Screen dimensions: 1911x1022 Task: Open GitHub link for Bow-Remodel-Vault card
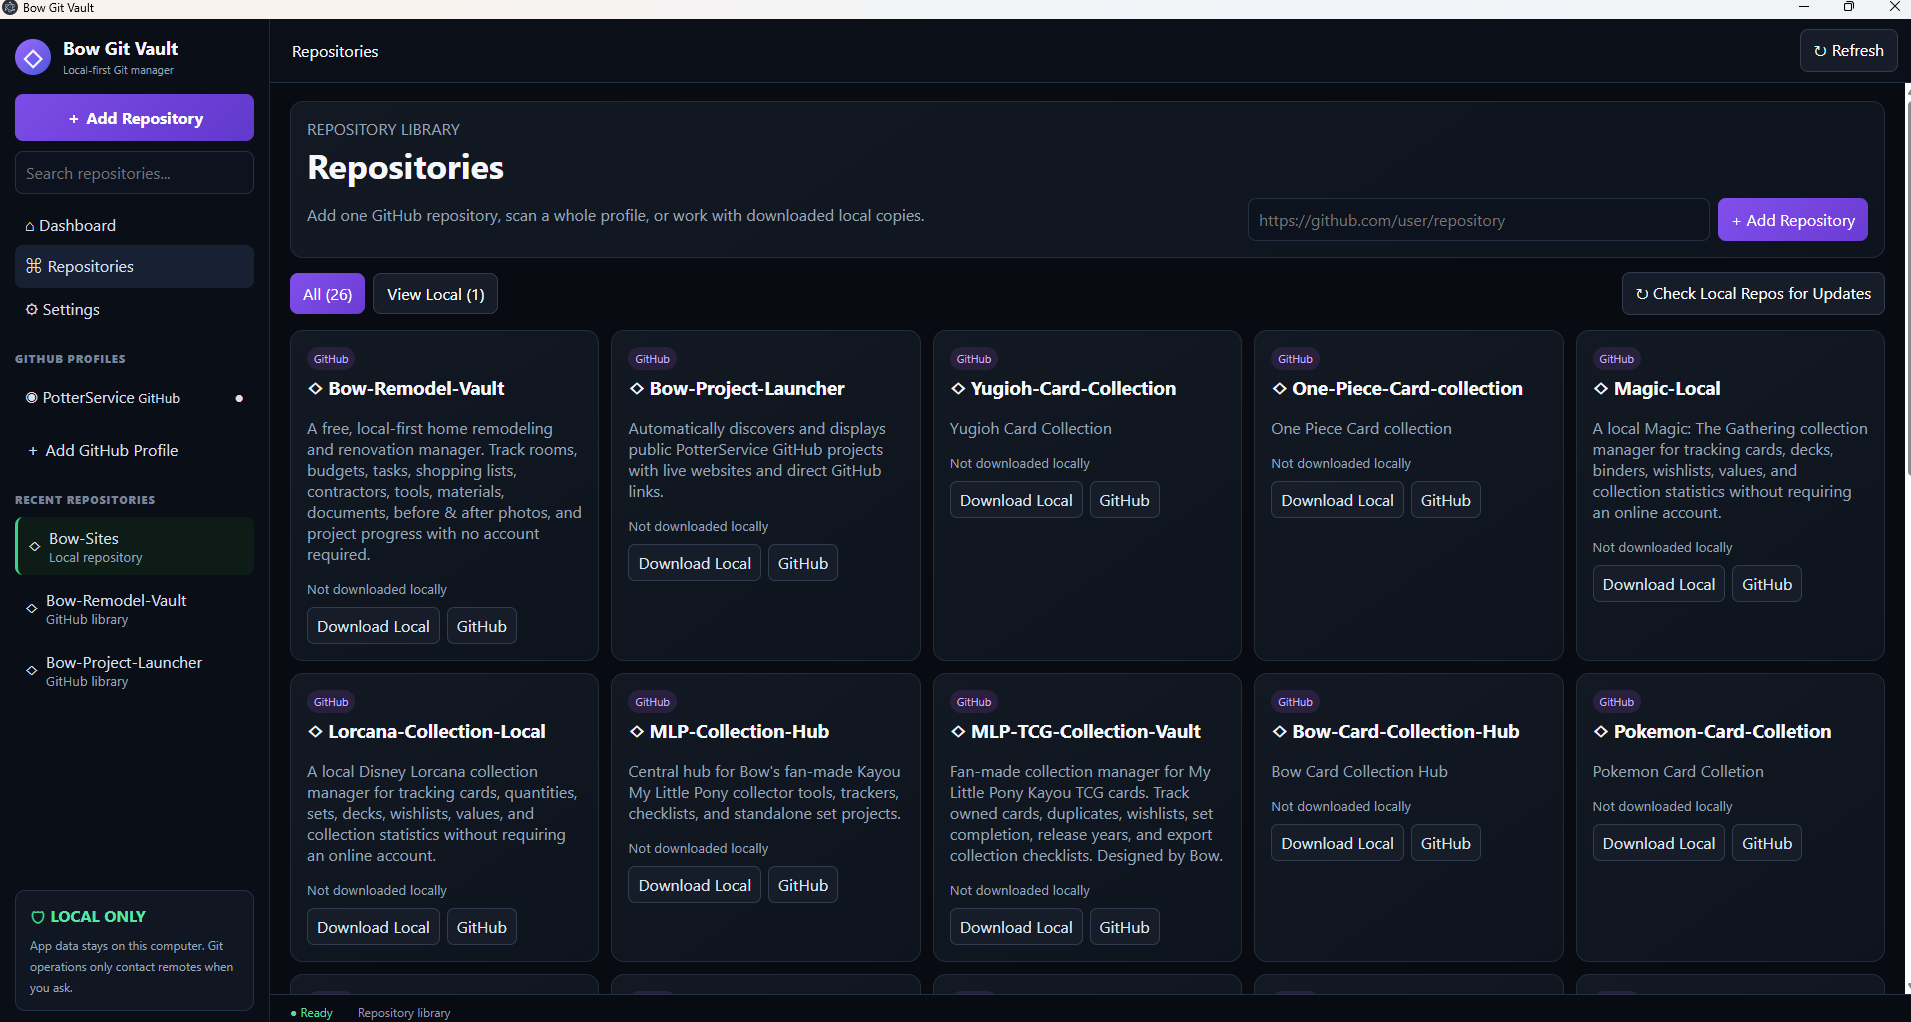click(481, 626)
